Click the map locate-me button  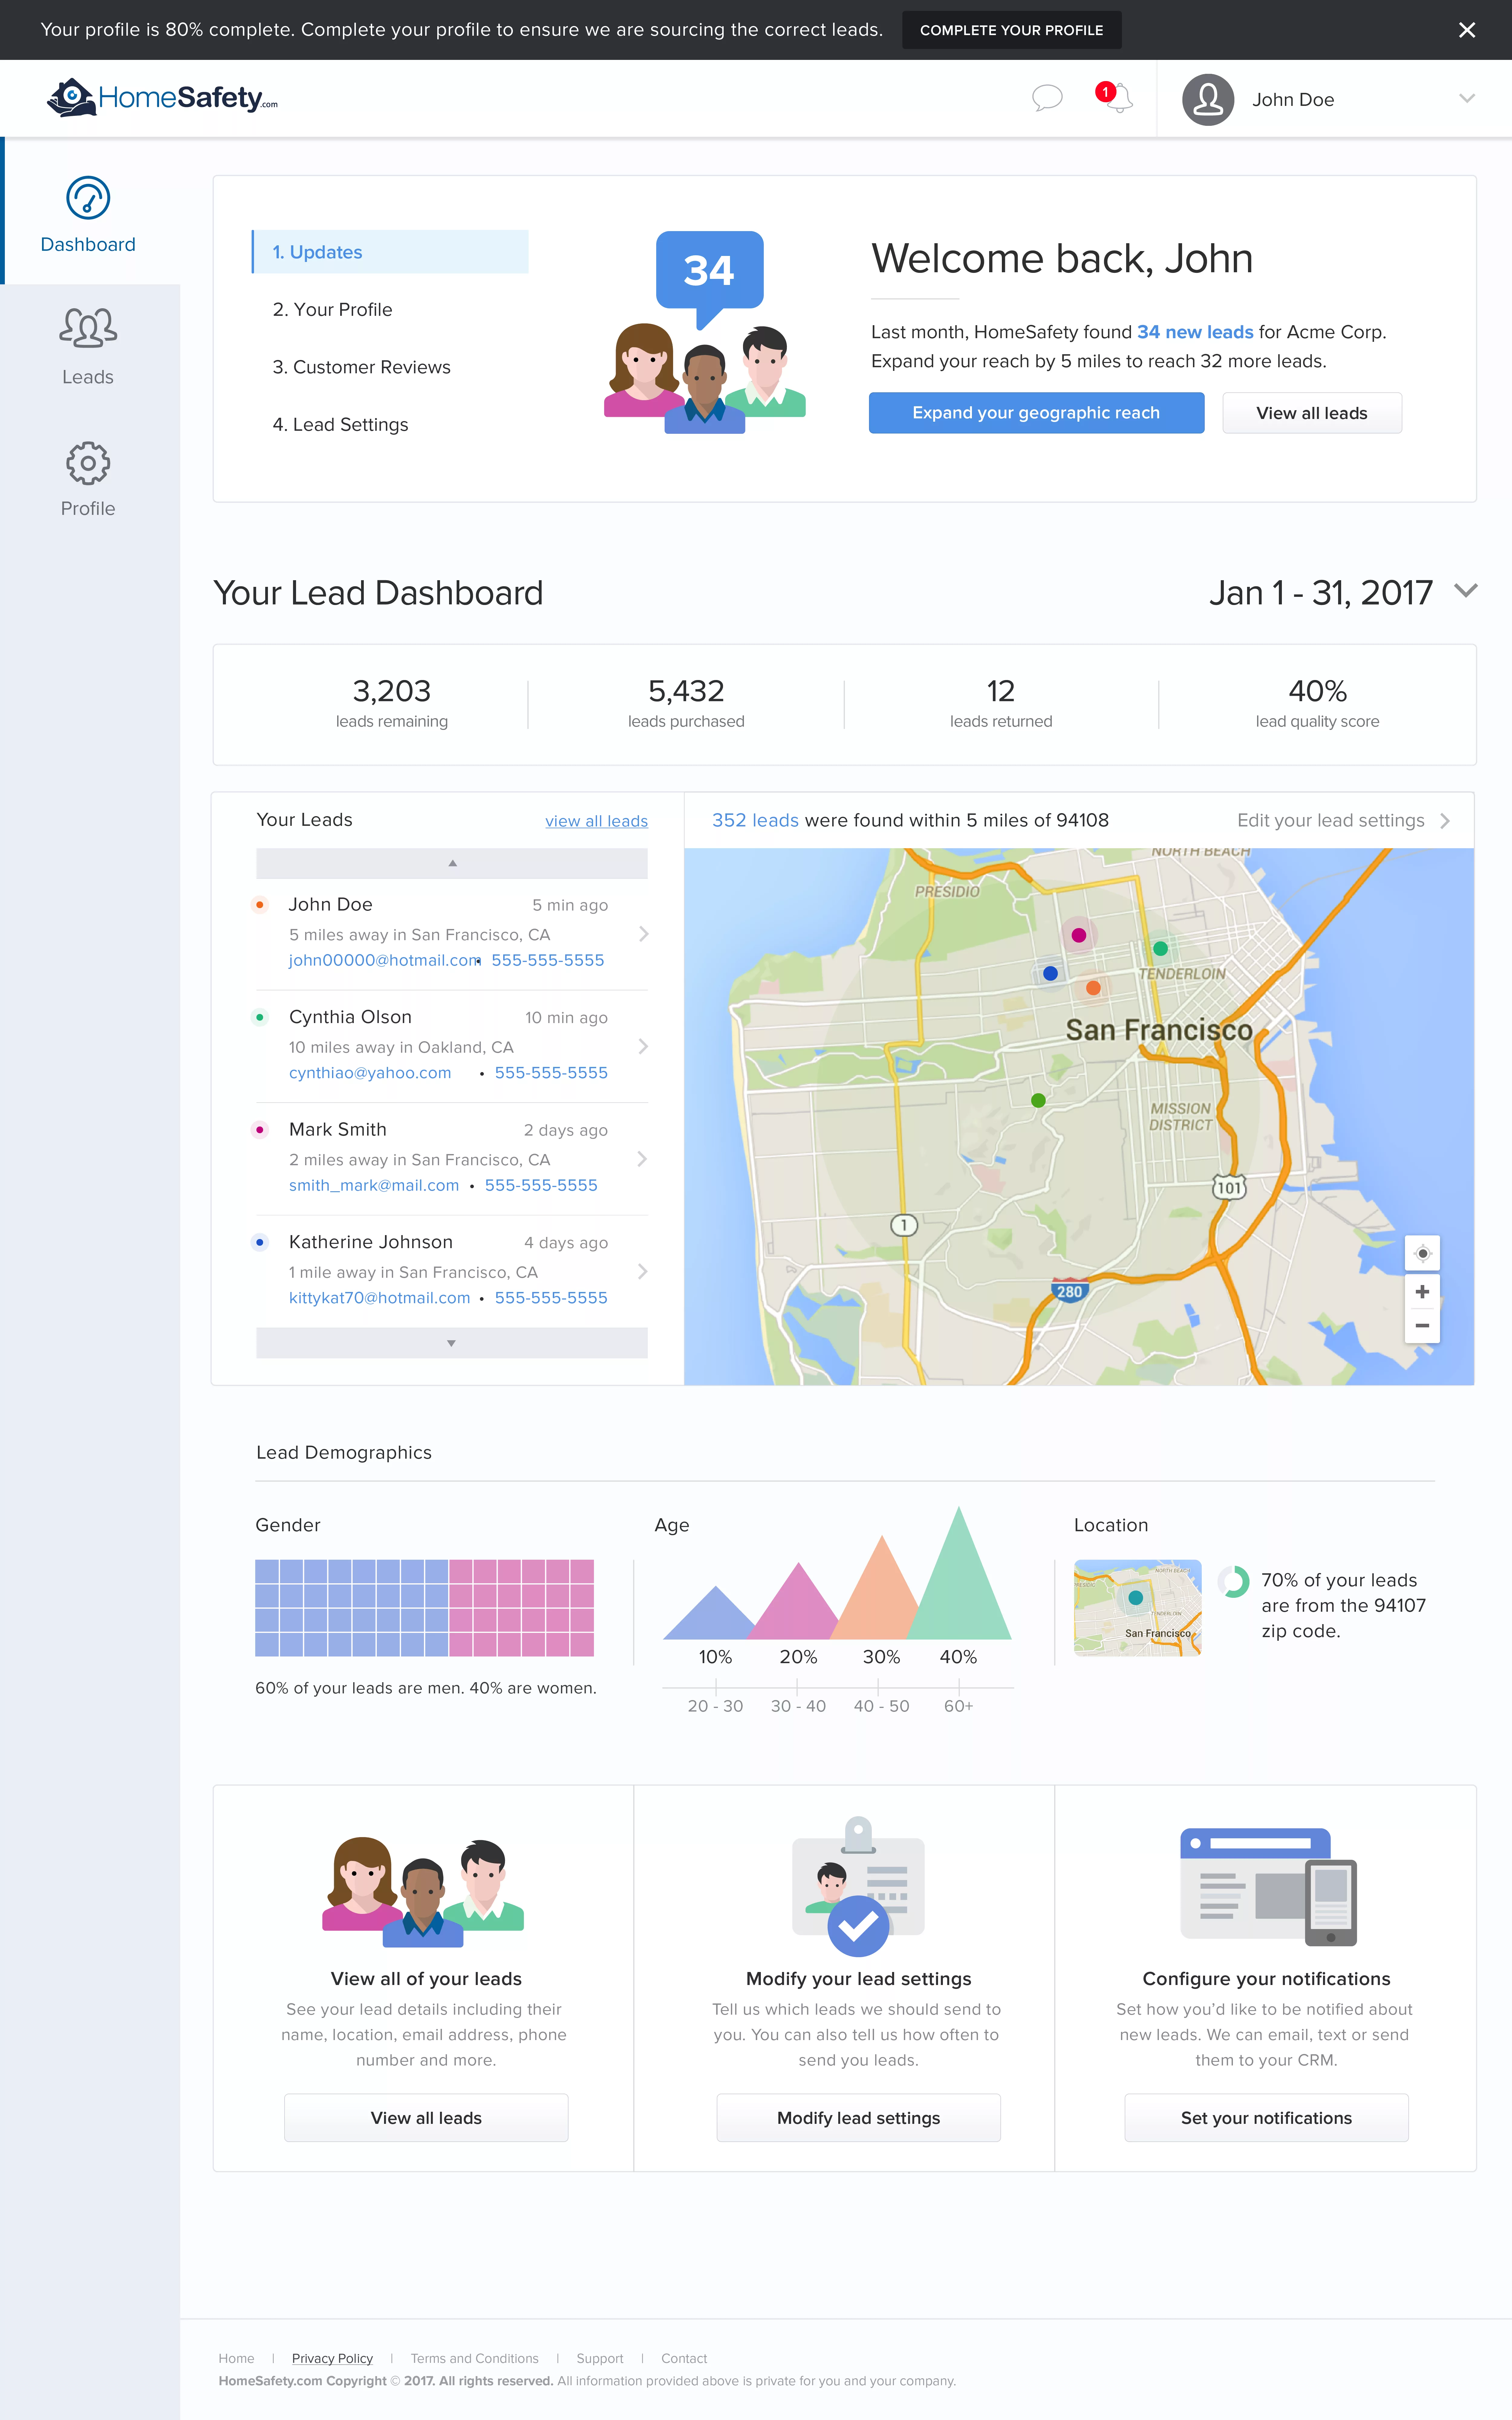[1422, 1253]
